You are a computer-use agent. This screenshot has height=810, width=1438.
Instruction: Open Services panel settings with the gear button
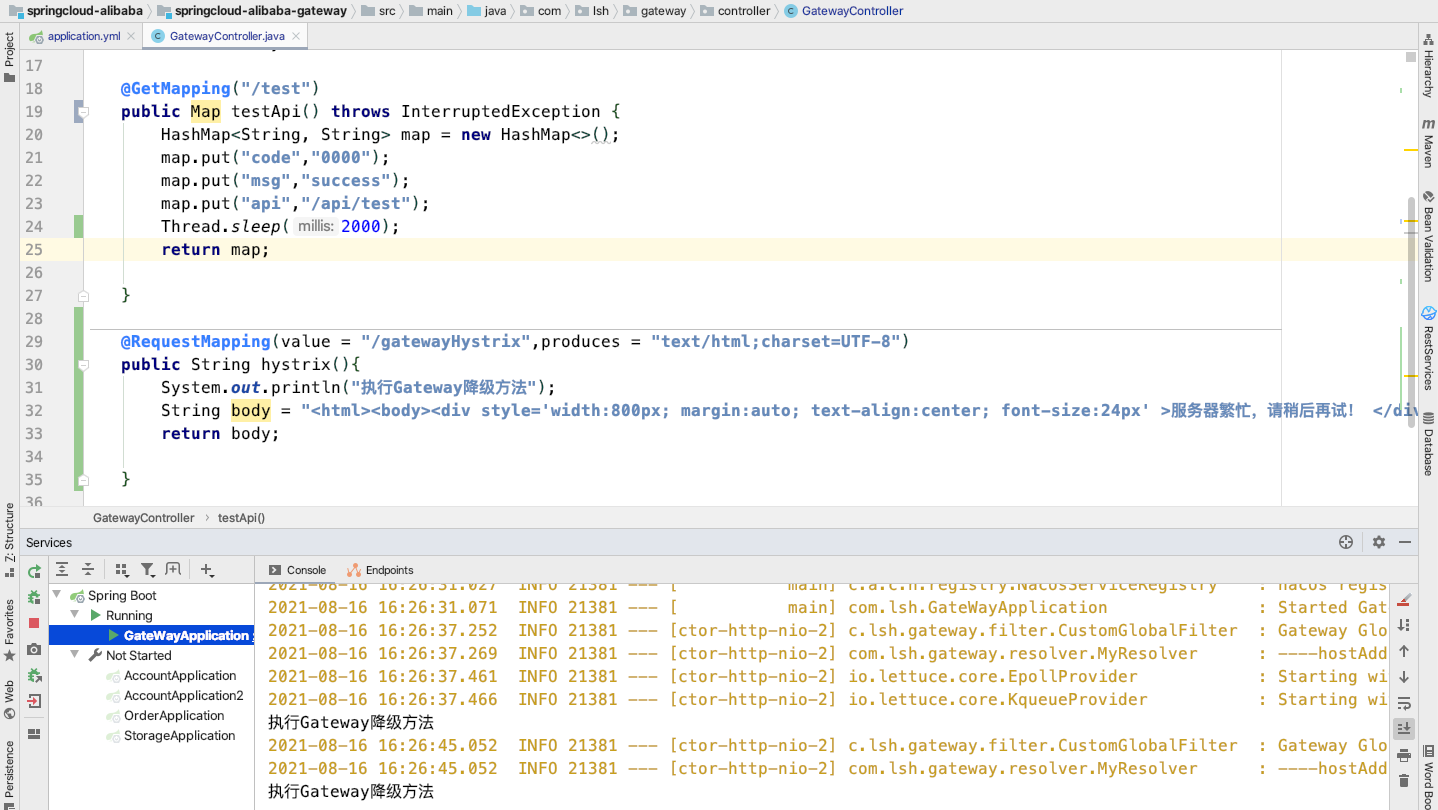[x=1378, y=541]
